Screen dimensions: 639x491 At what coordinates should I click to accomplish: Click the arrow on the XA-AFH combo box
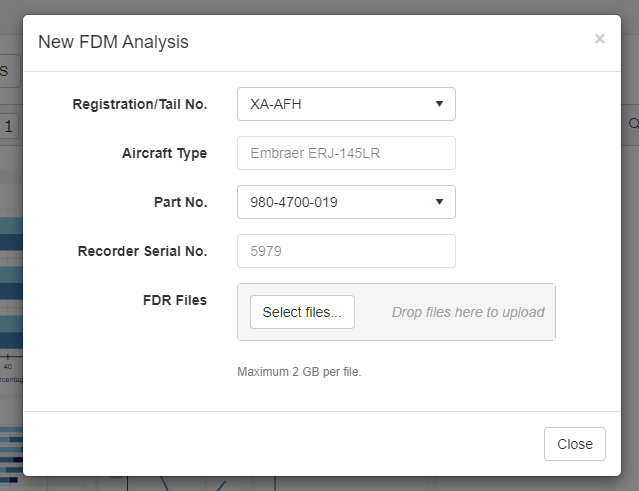439,104
